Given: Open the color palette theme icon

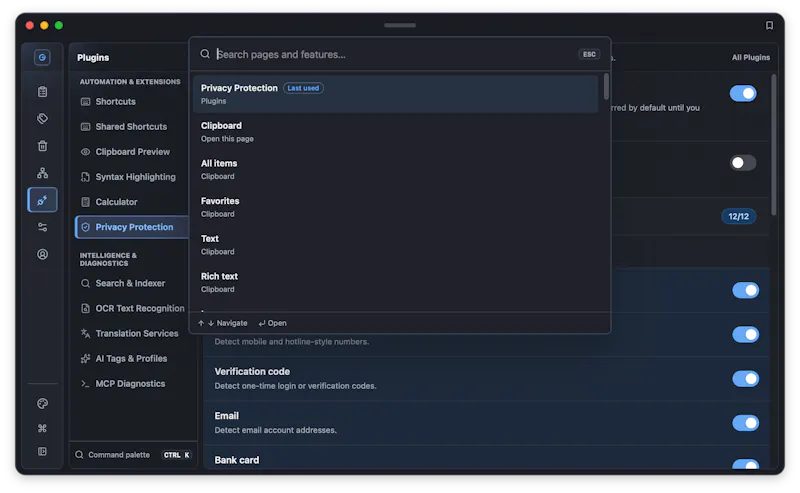Looking at the screenshot, I should (42, 403).
